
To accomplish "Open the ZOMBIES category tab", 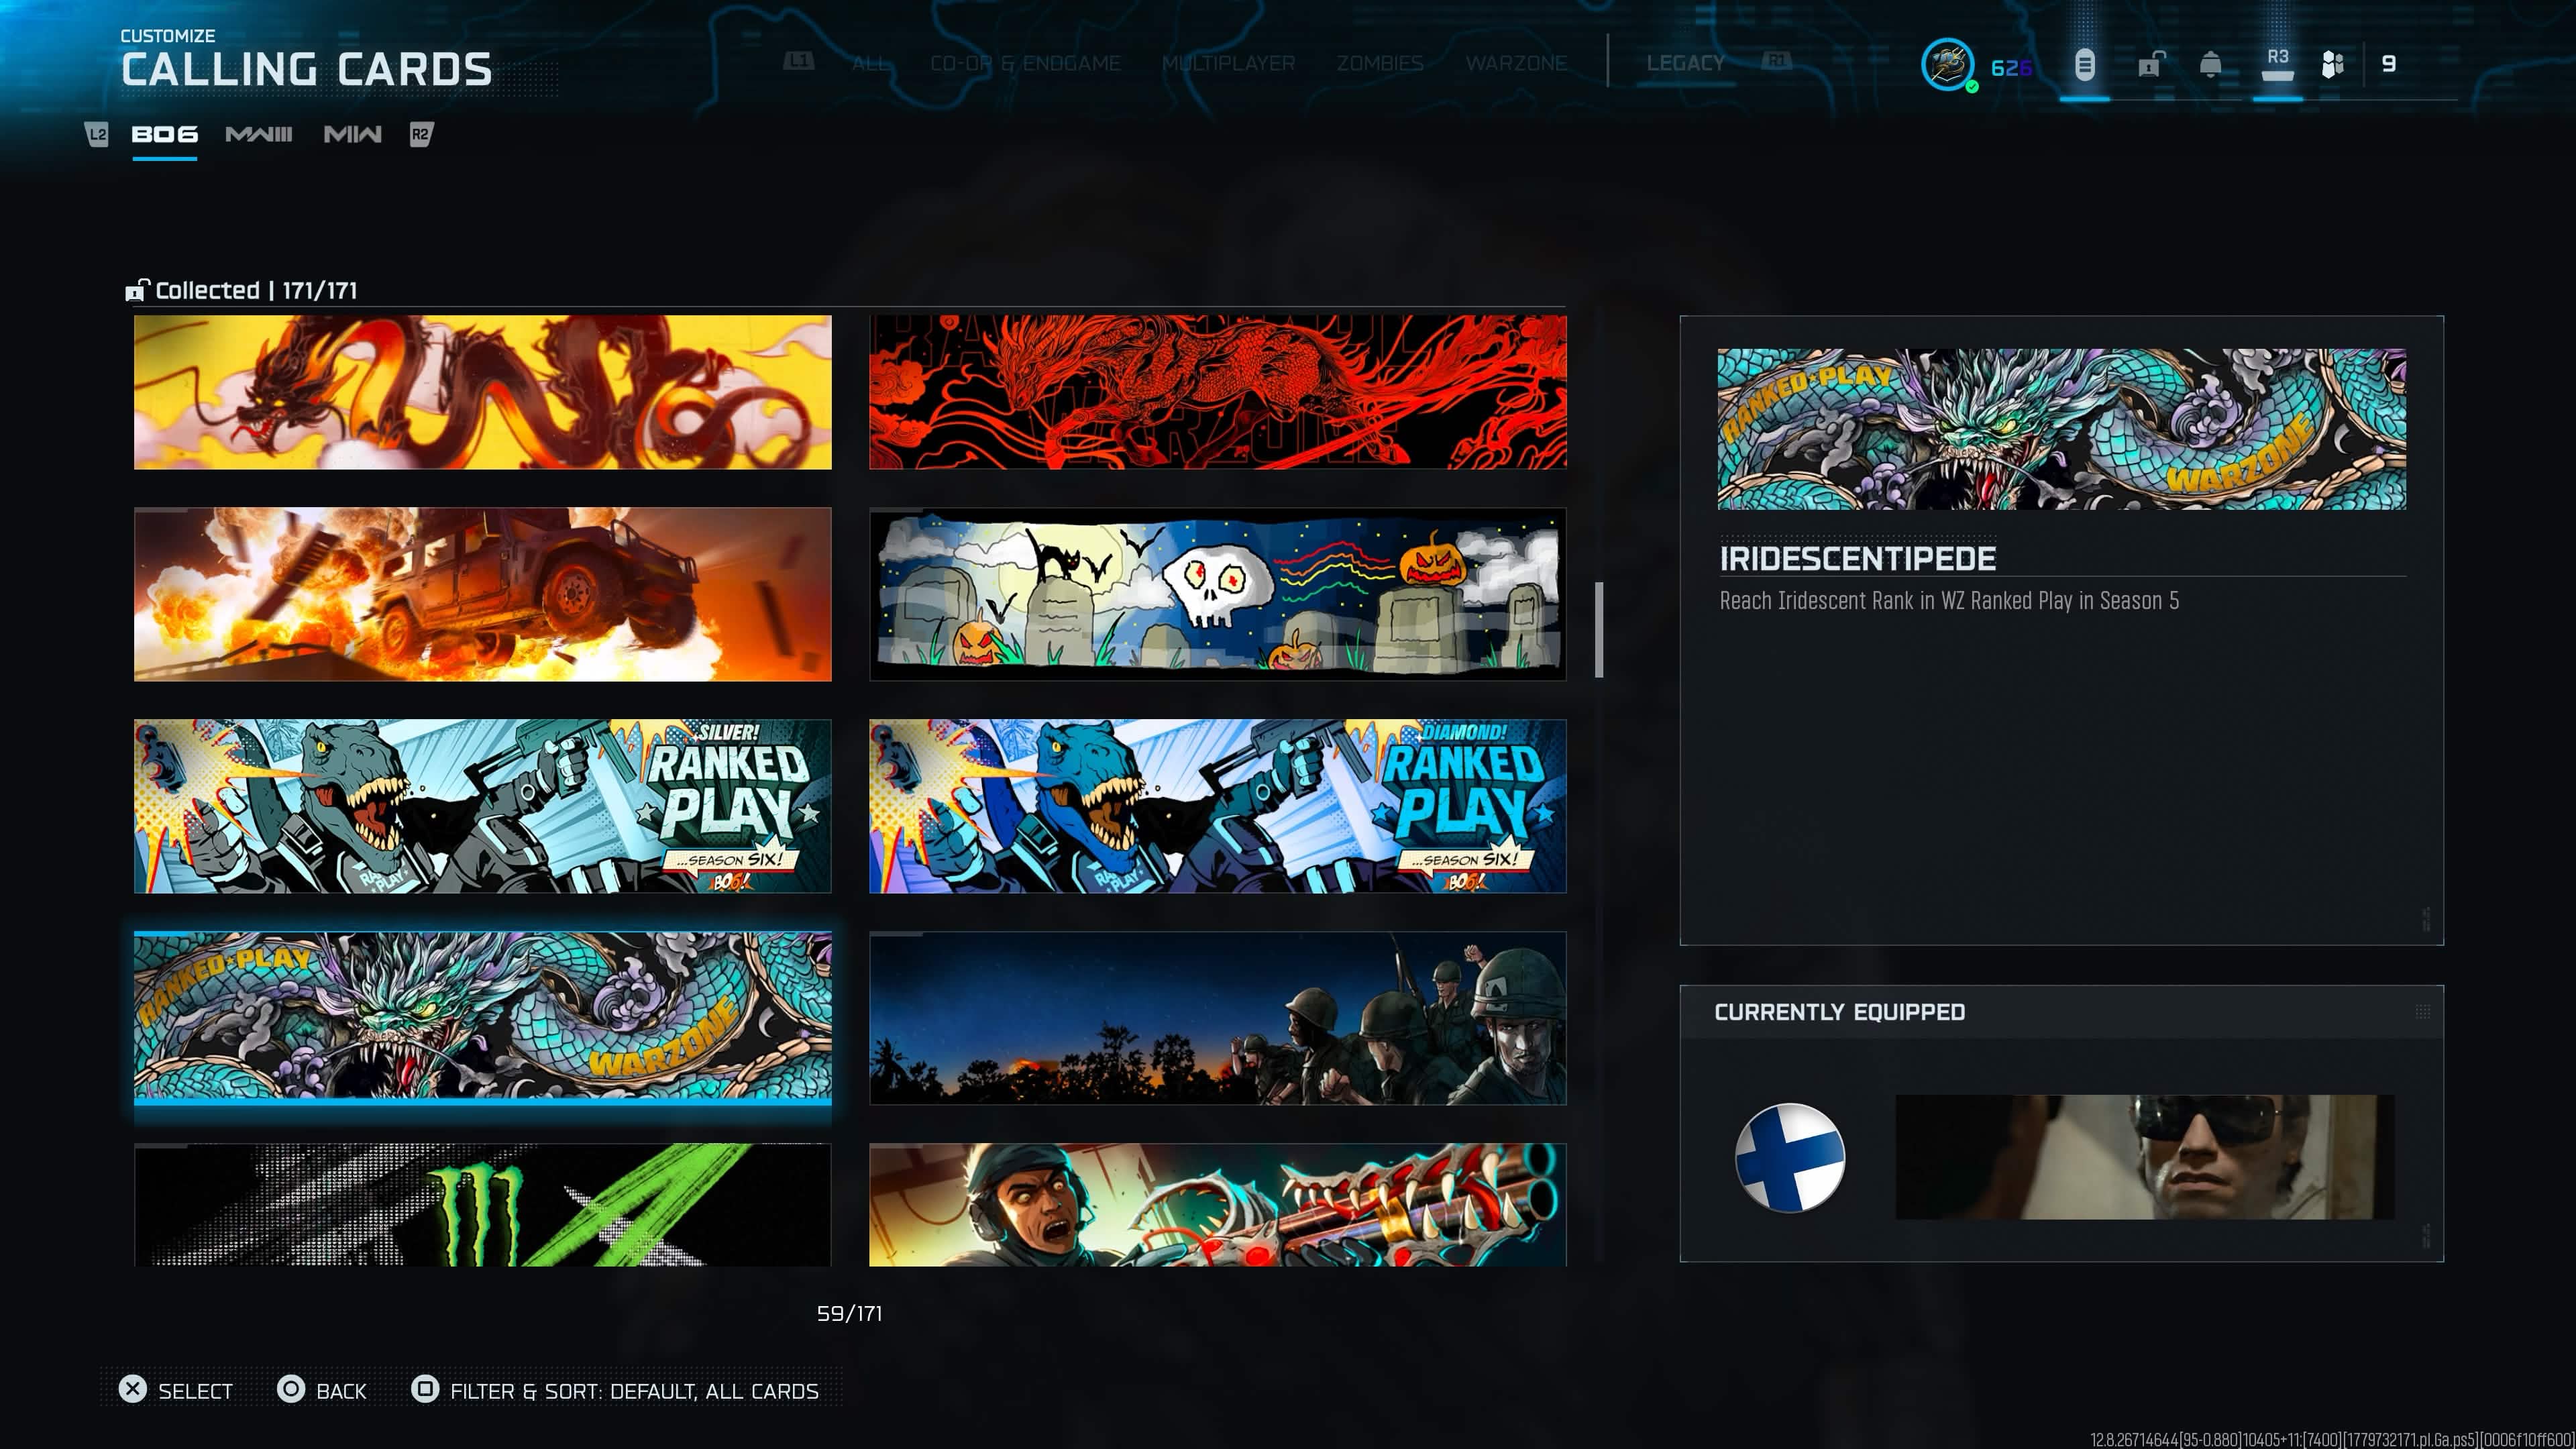I will tap(1380, 63).
